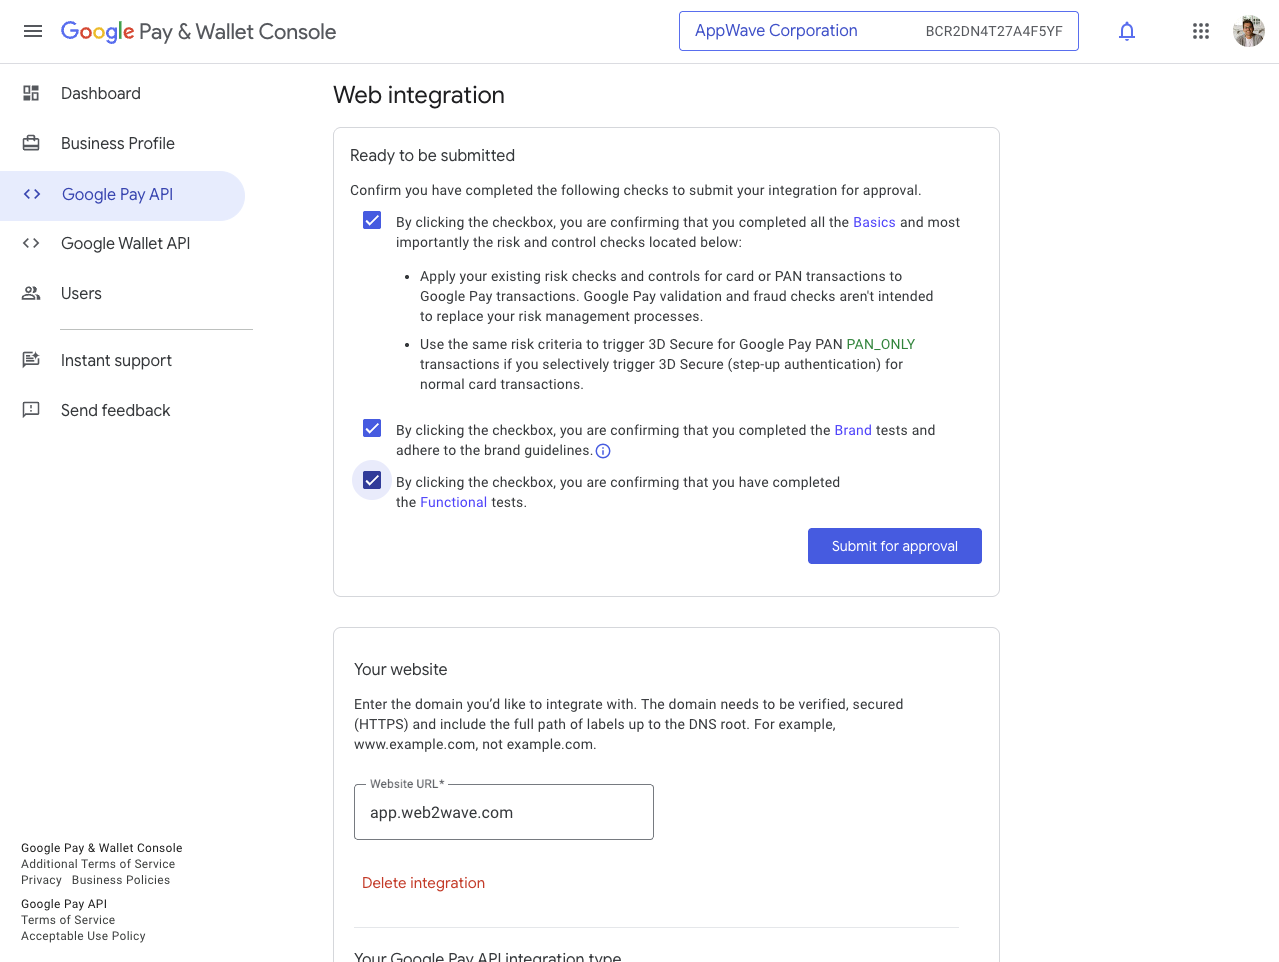Click the PAN_ONLY code text
1279x962 pixels.
[881, 344]
